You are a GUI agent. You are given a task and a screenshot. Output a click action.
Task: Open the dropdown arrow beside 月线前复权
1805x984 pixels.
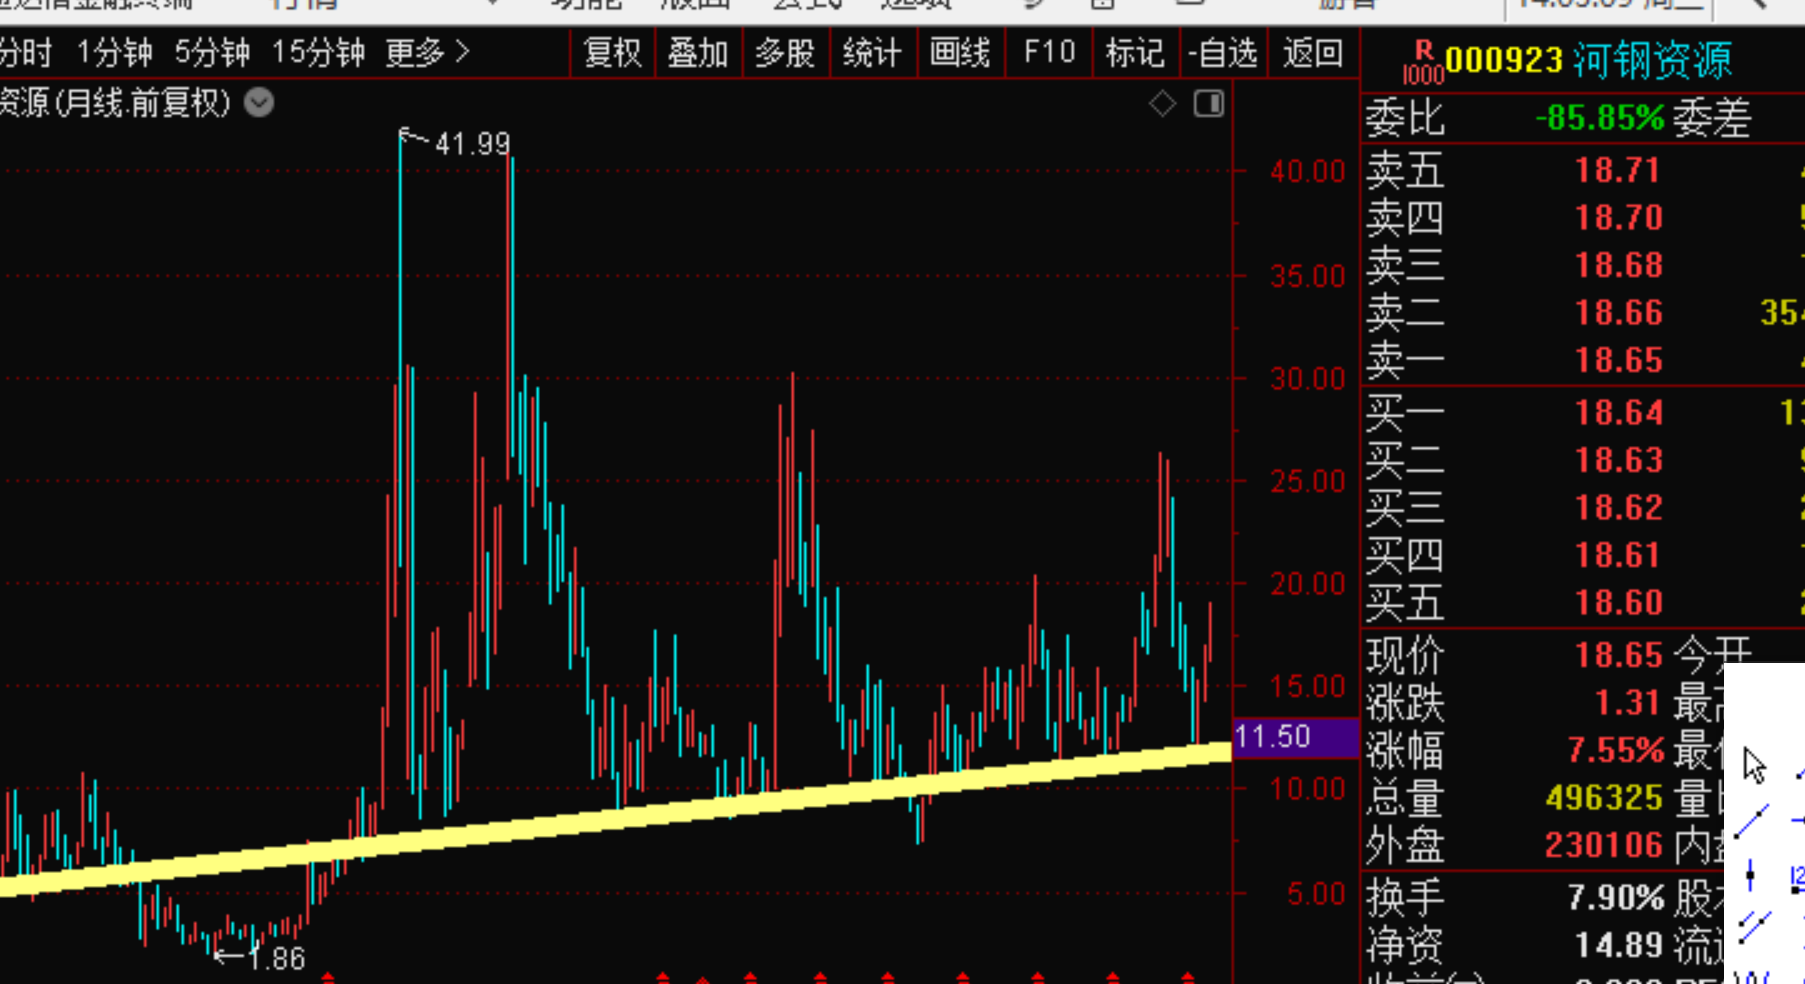259,103
